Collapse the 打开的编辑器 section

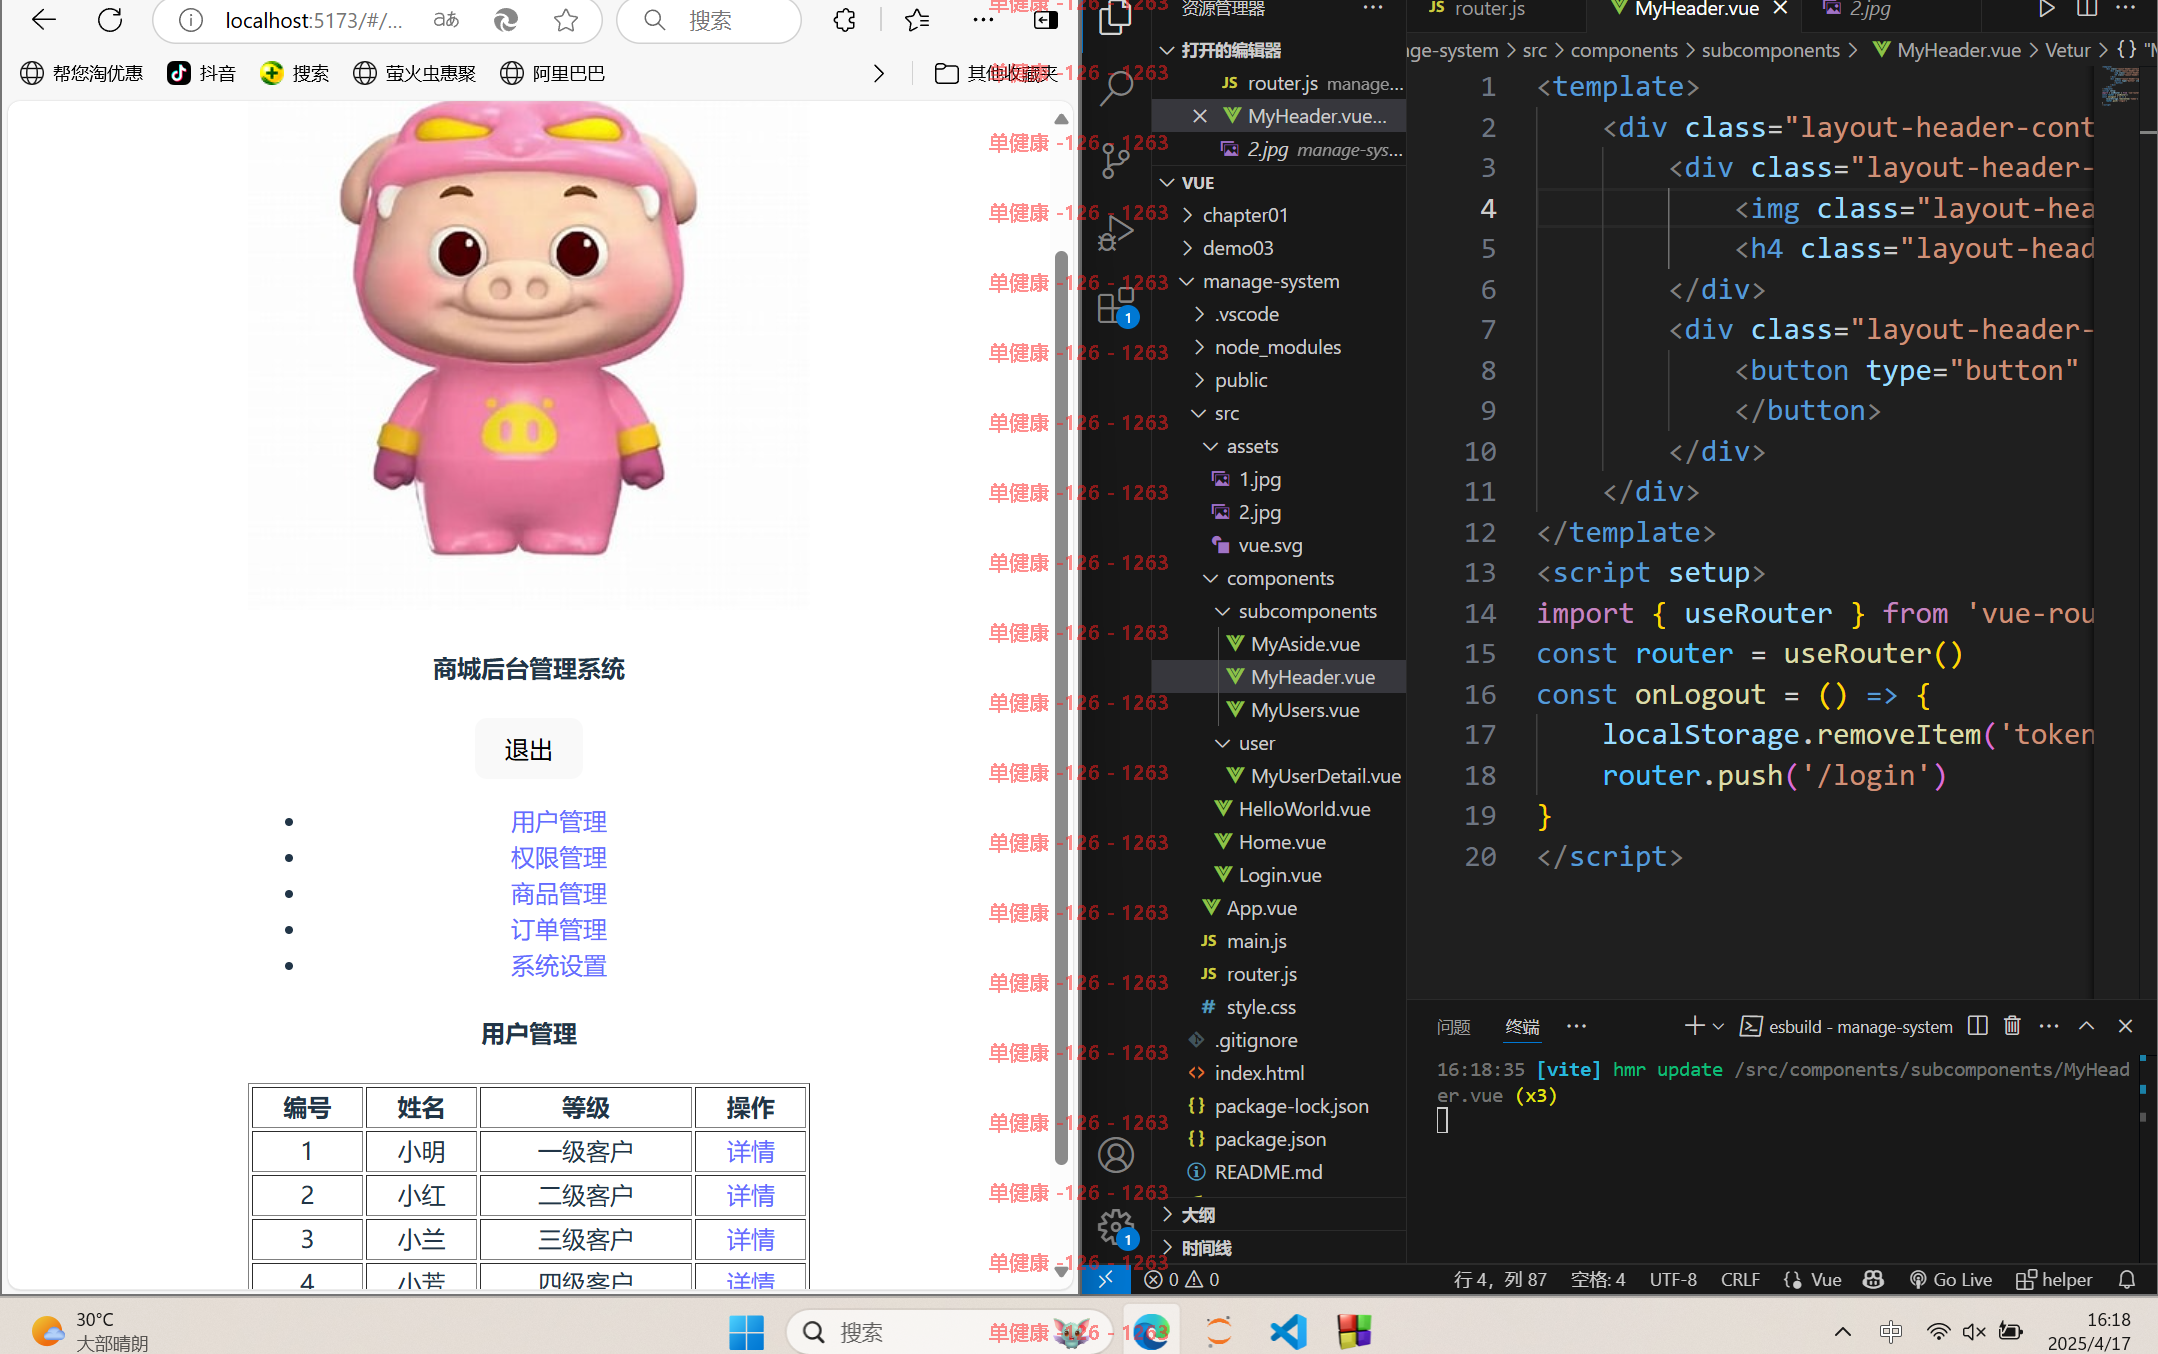(x=1166, y=50)
